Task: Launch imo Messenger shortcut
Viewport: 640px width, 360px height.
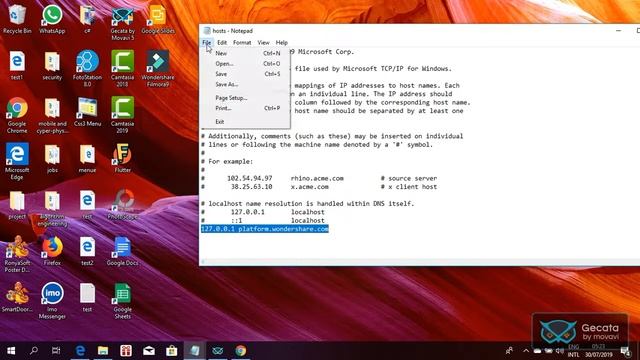Action: [52, 300]
